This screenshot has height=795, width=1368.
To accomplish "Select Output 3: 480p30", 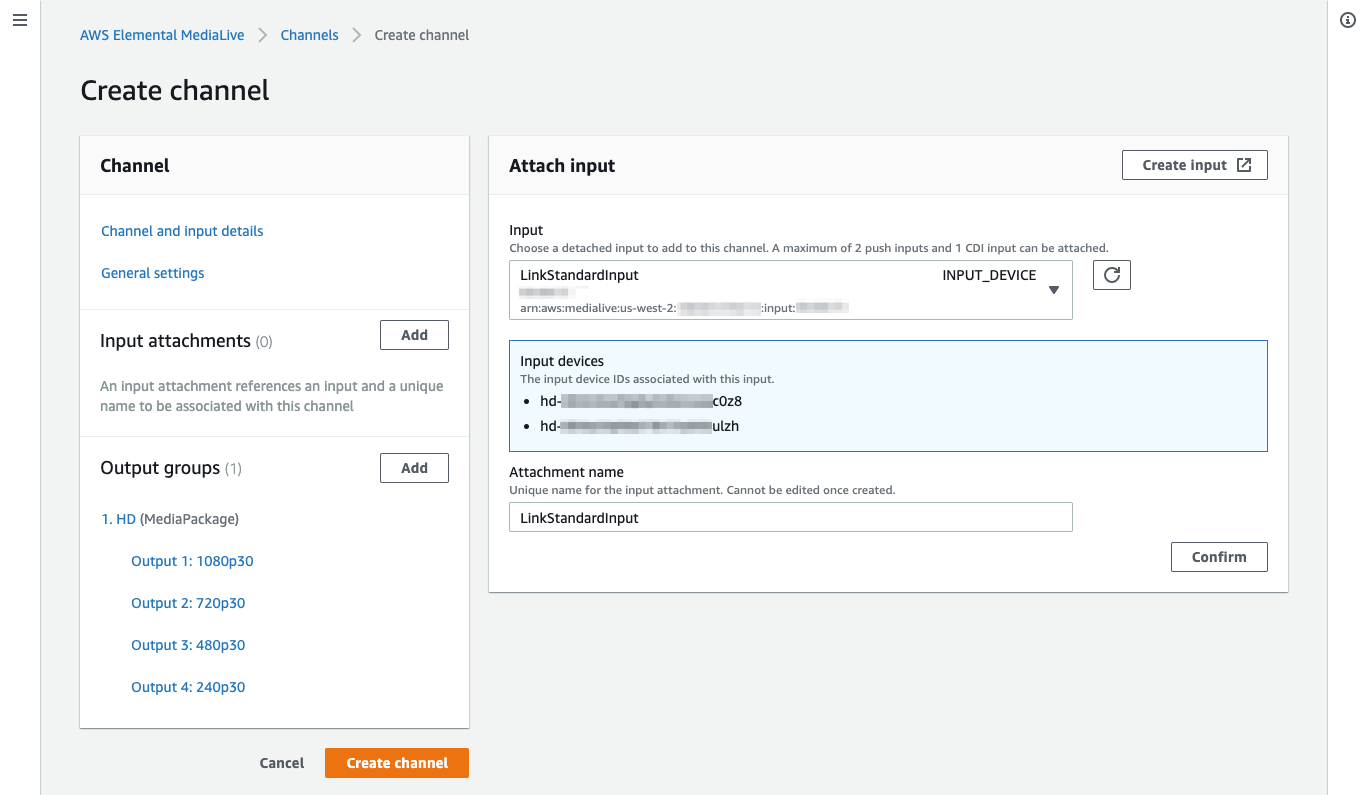I will tap(188, 644).
